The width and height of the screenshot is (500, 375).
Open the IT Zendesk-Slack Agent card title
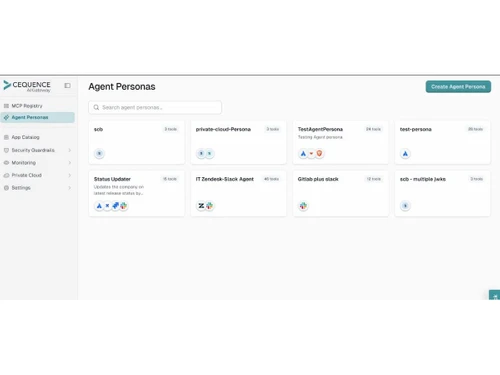tap(225, 179)
